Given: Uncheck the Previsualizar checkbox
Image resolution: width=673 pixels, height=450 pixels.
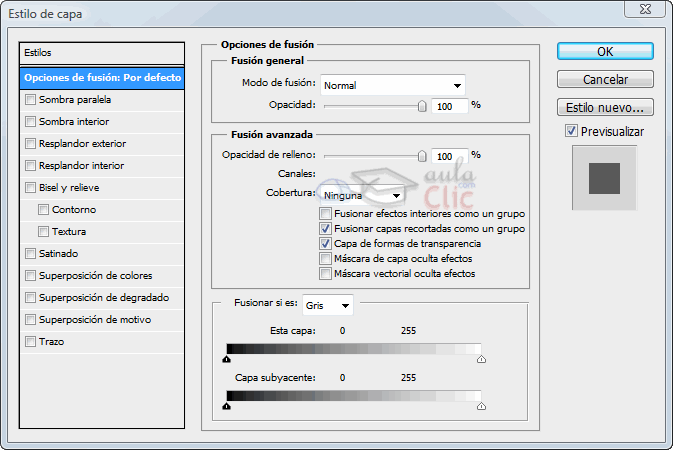Looking at the screenshot, I should (x=571, y=131).
